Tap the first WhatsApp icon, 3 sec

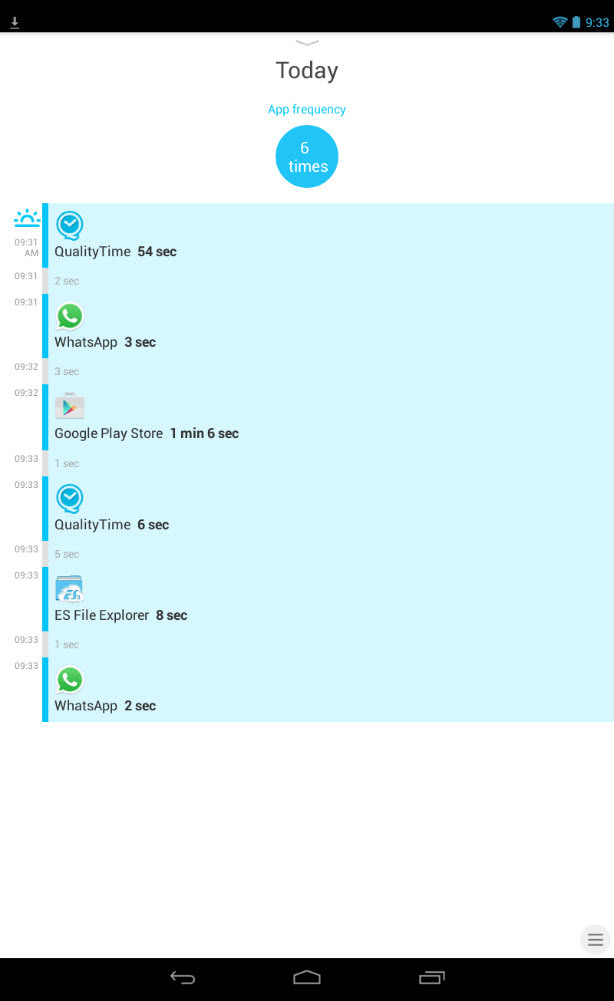click(70, 316)
